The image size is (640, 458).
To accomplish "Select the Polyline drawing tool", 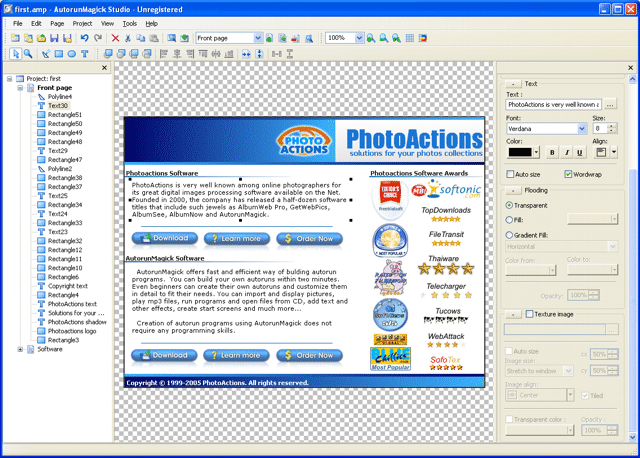I will pos(46,53).
